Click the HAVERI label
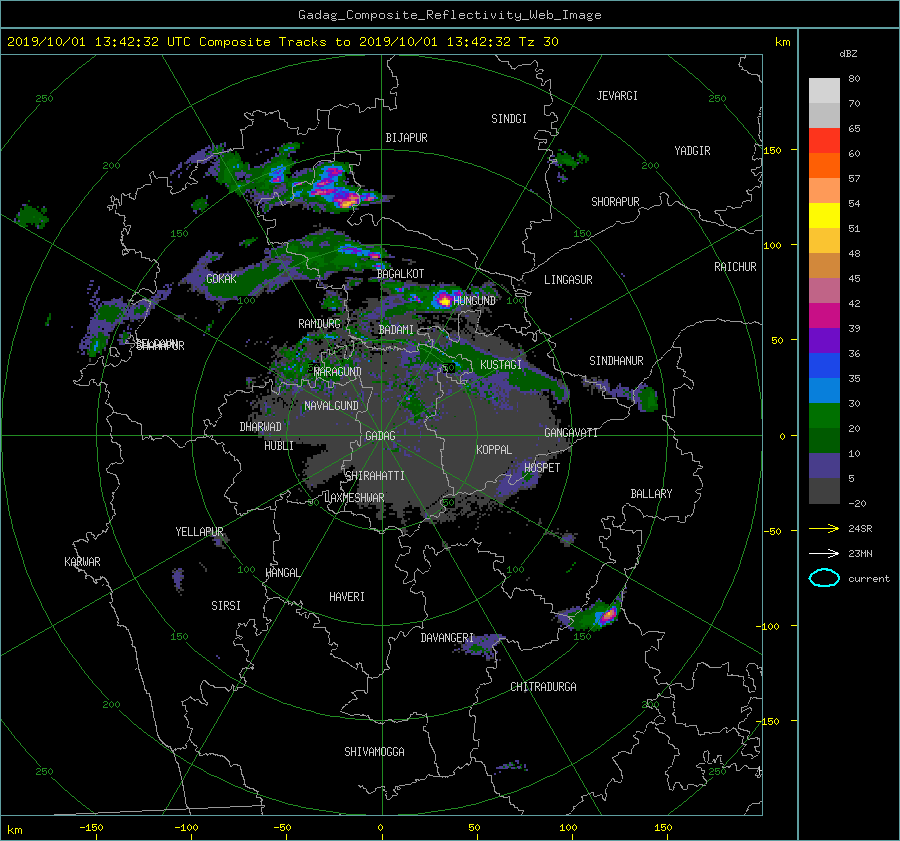The height and width of the screenshot is (841, 900). (347, 597)
